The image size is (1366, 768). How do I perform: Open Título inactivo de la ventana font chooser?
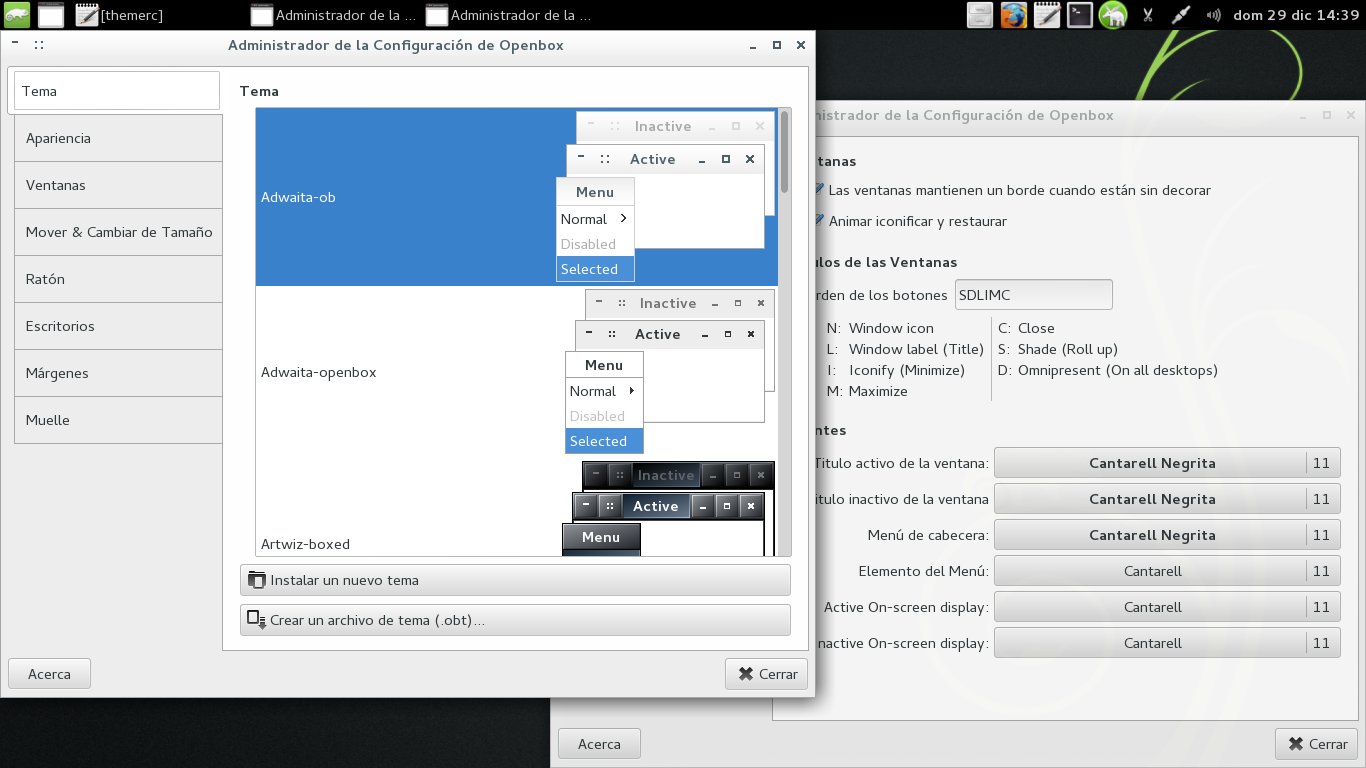click(1167, 499)
